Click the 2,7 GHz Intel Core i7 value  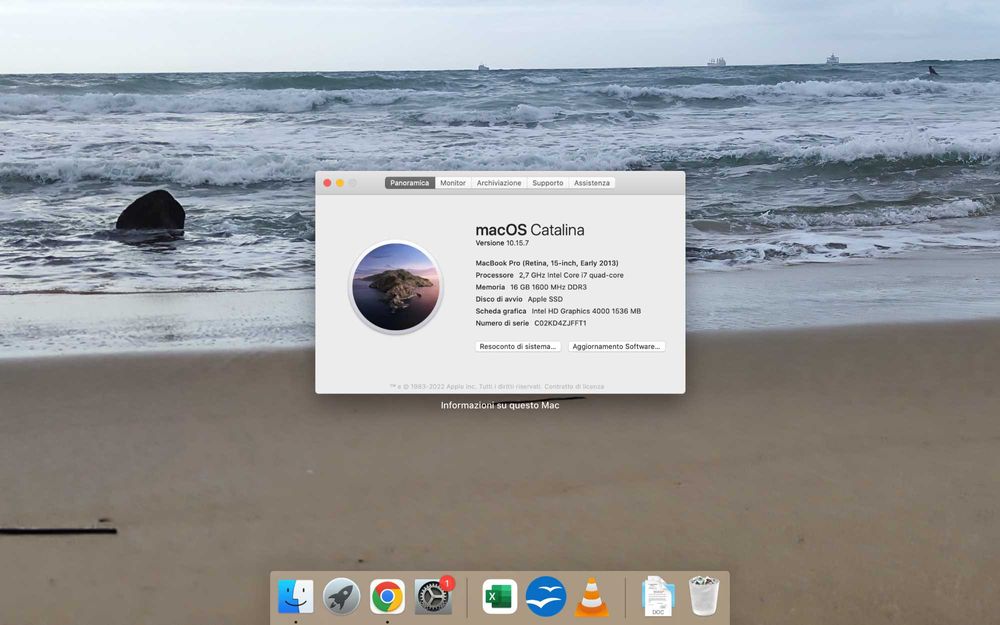pos(571,275)
